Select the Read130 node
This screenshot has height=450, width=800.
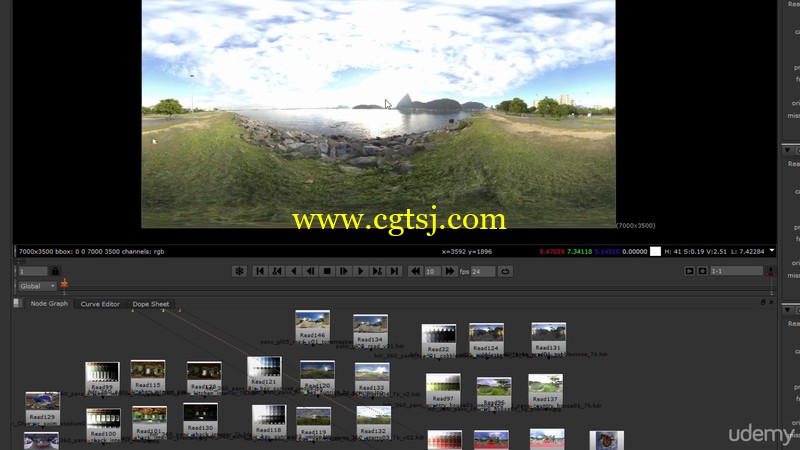(201, 419)
